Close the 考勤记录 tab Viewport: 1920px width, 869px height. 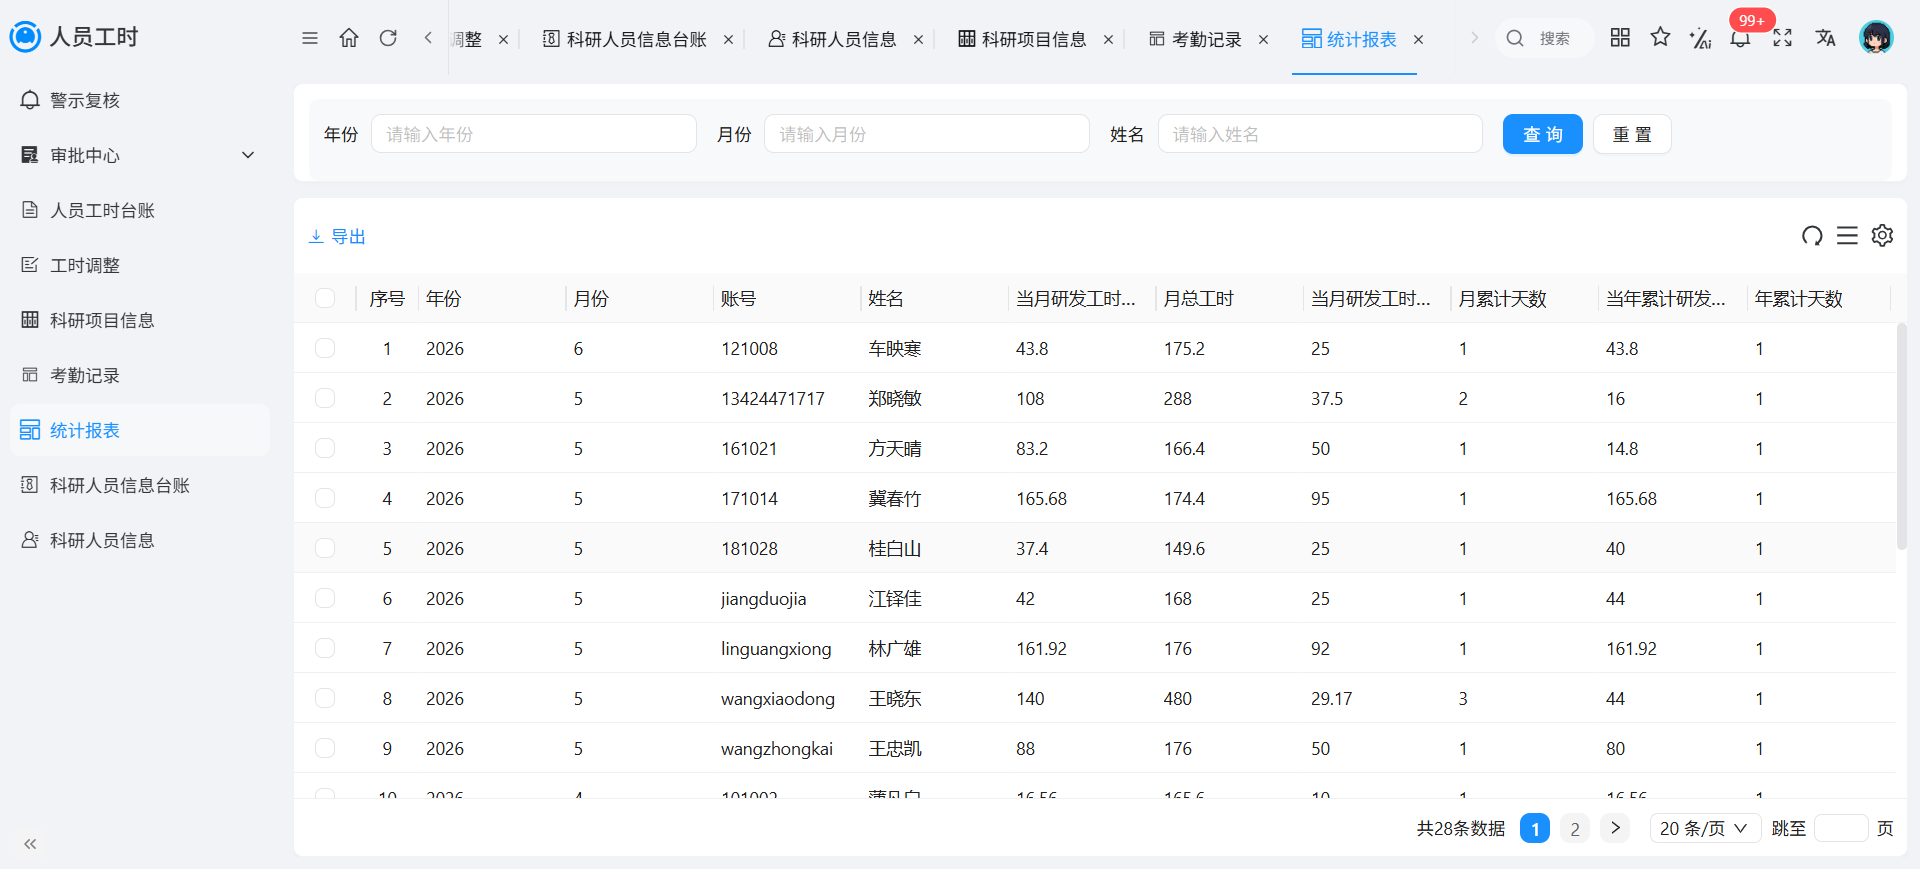pyautogui.click(x=1263, y=40)
